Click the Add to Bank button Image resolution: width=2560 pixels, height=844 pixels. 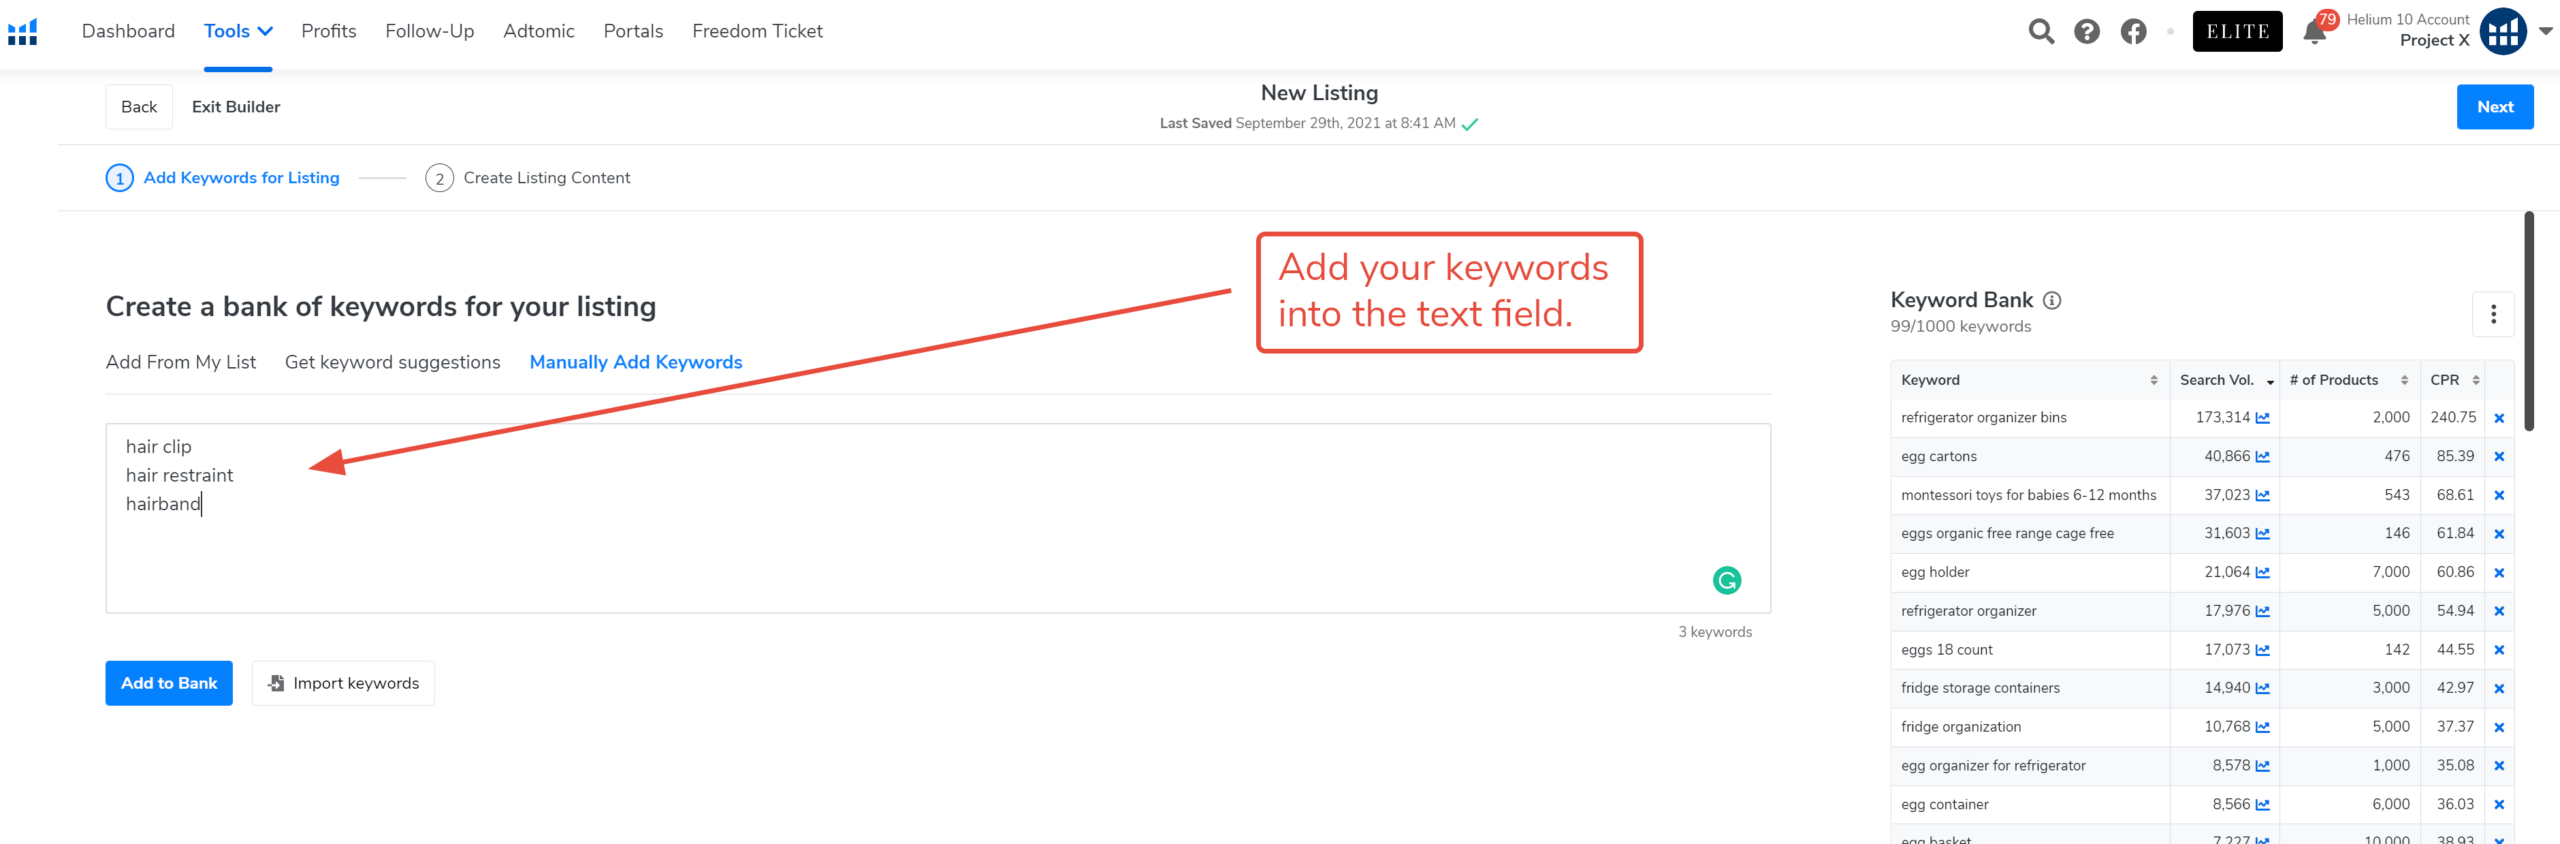(169, 683)
